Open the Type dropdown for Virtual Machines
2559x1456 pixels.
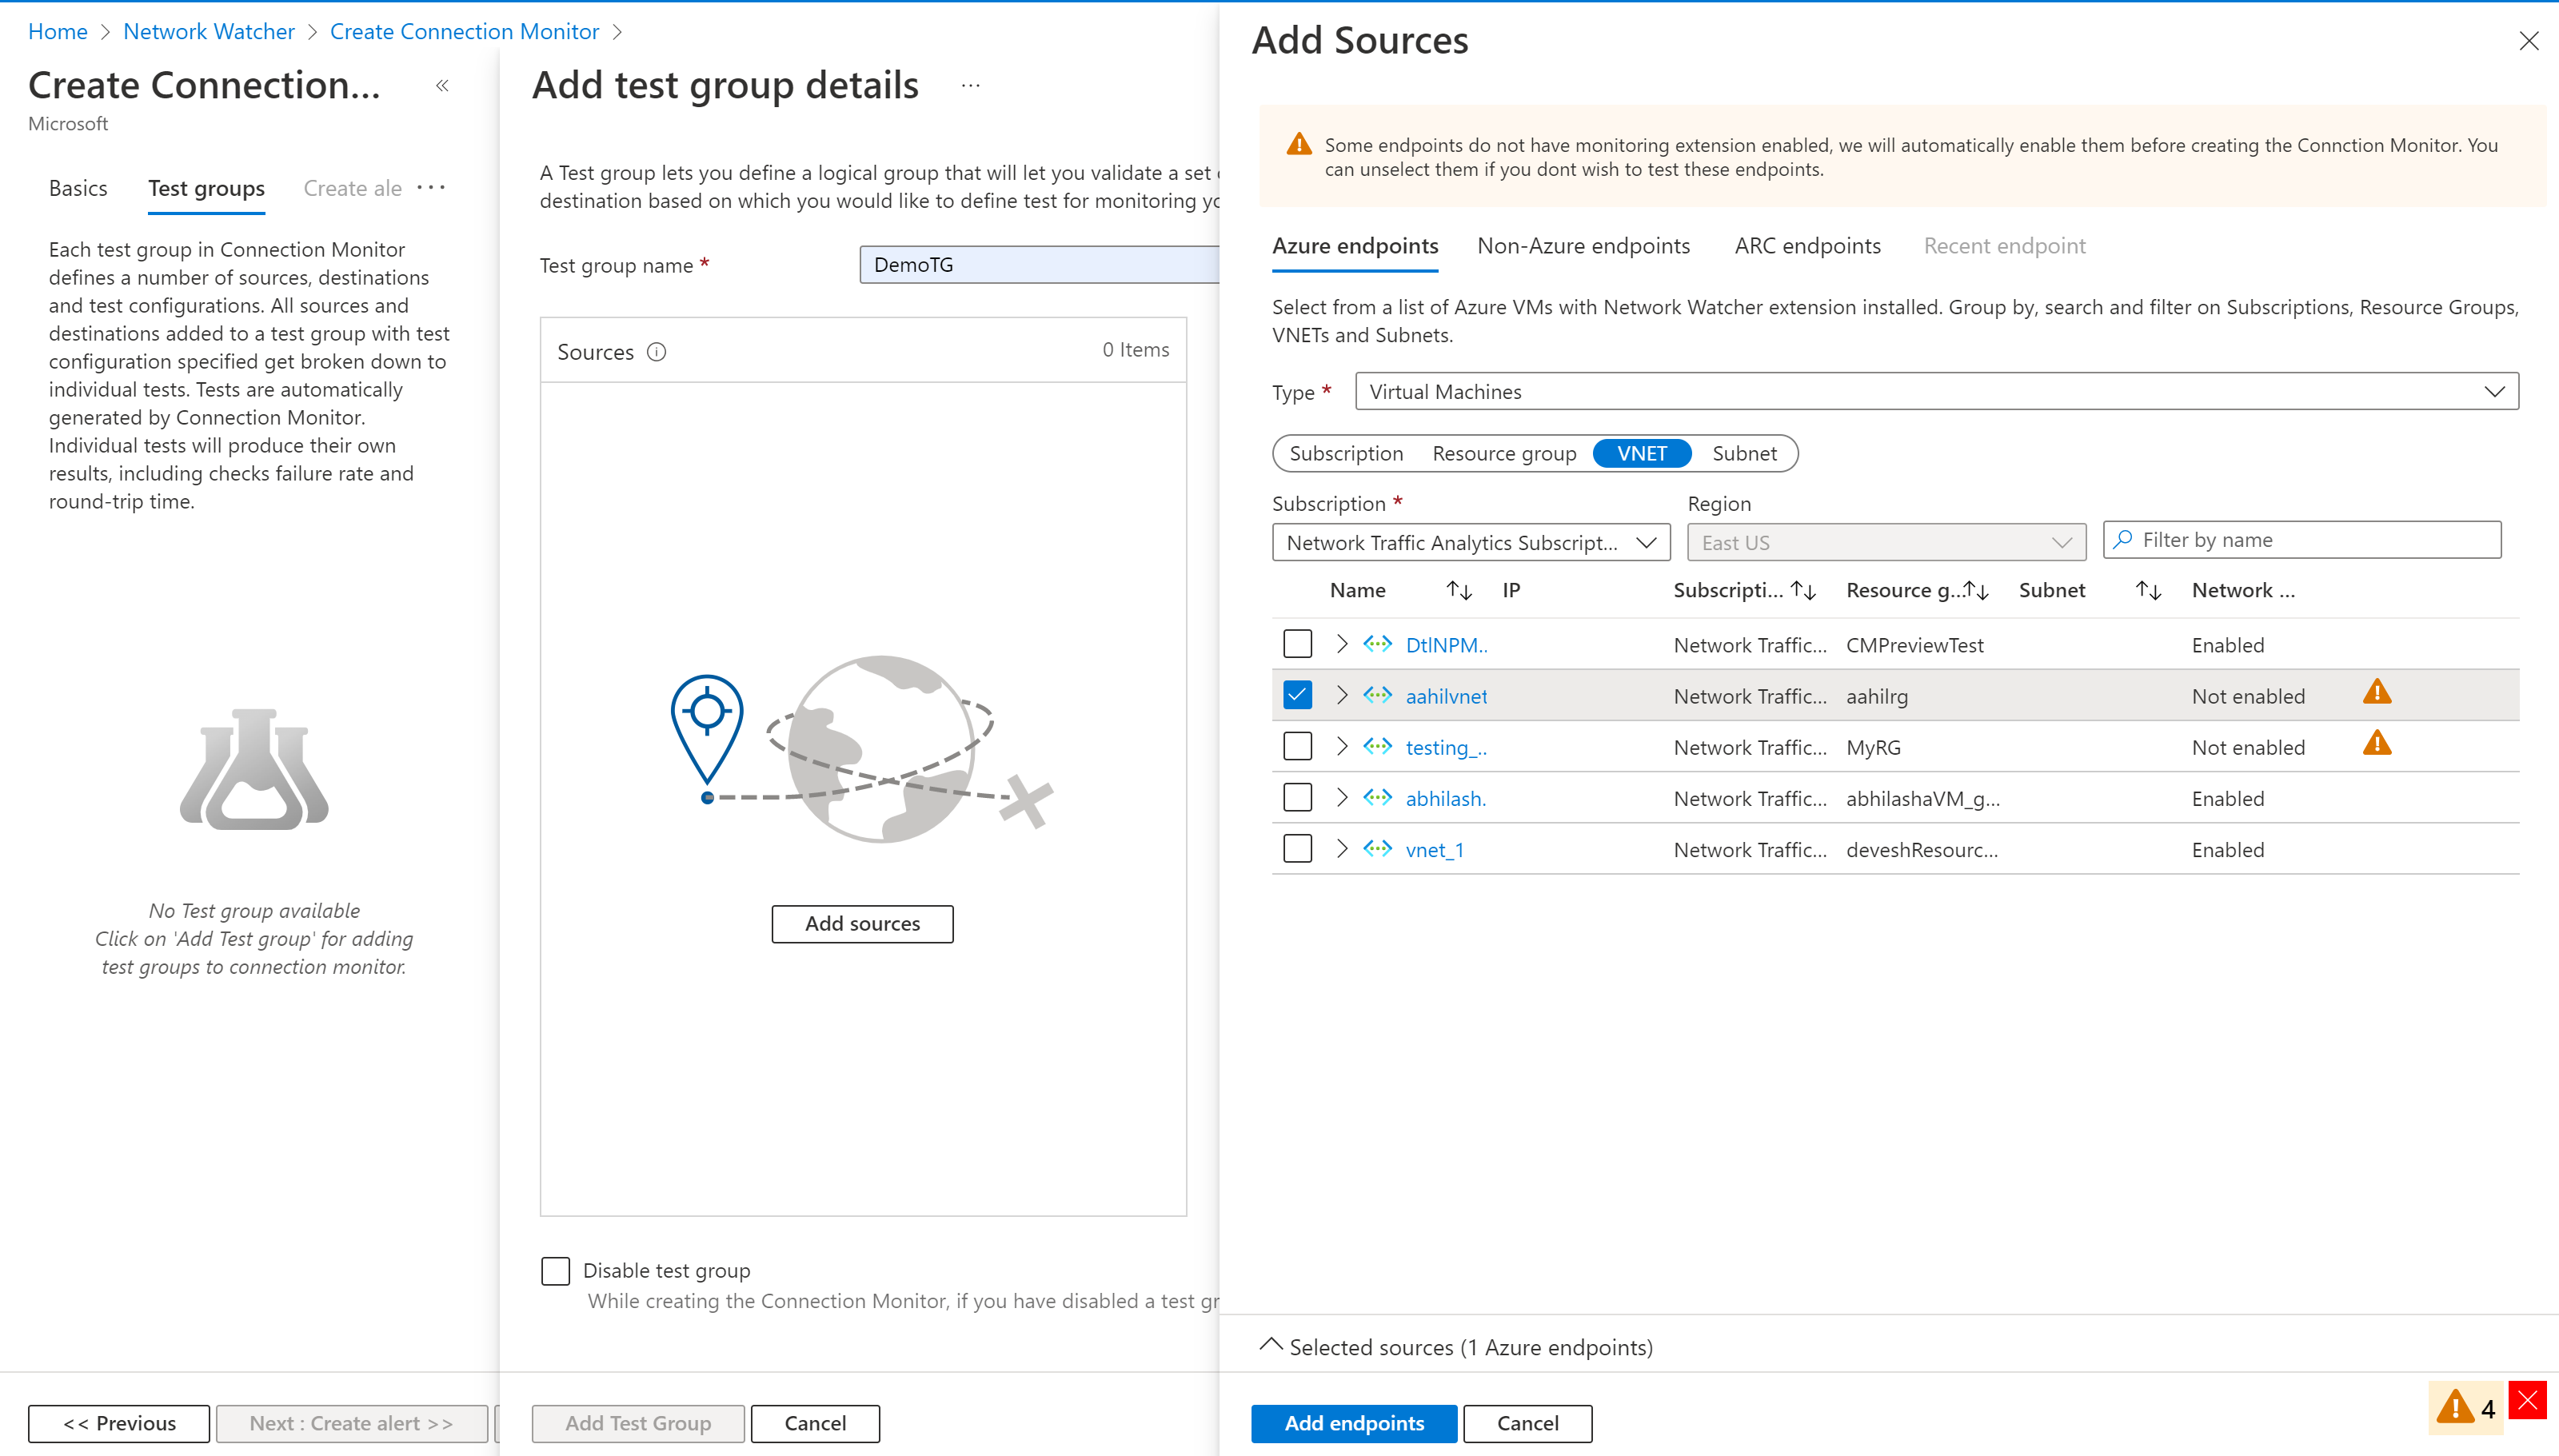click(1934, 390)
